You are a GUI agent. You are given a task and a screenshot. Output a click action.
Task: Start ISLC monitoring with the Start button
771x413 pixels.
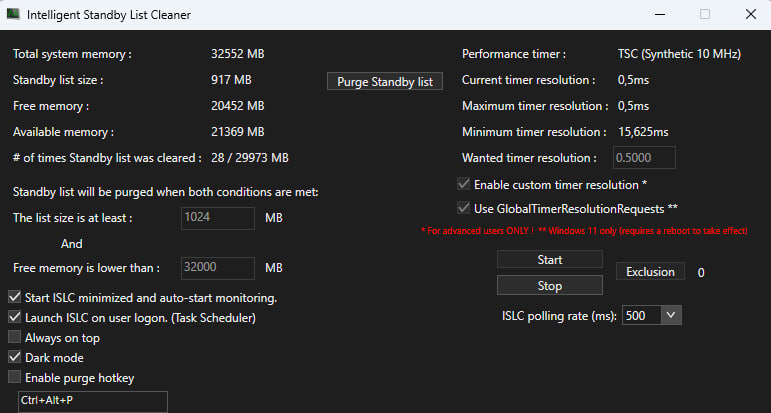pyautogui.click(x=550, y=260)
